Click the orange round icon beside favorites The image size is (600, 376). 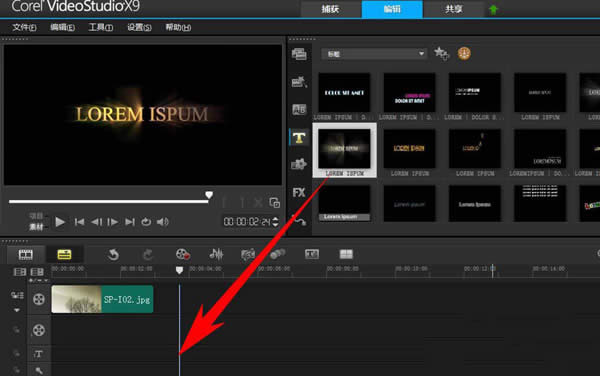pyautogui.click(x=464, y=54)
